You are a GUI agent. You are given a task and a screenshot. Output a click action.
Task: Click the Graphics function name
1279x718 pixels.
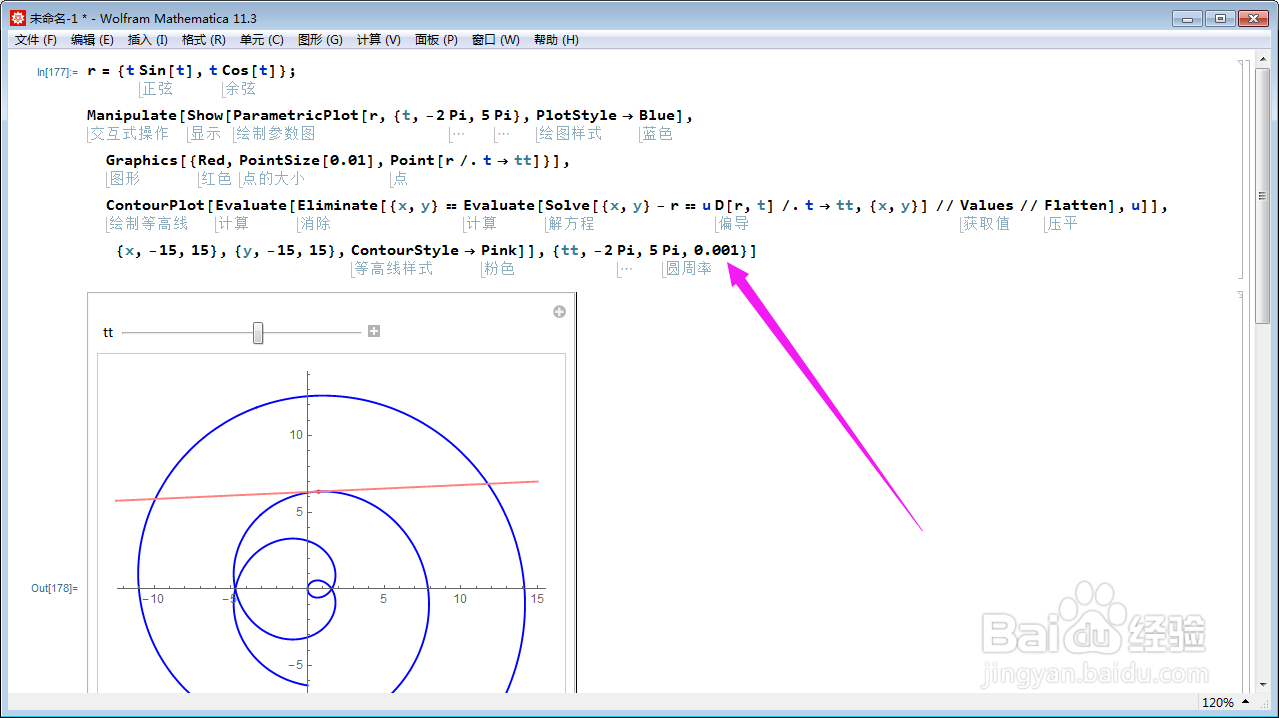tap(142, 160)
